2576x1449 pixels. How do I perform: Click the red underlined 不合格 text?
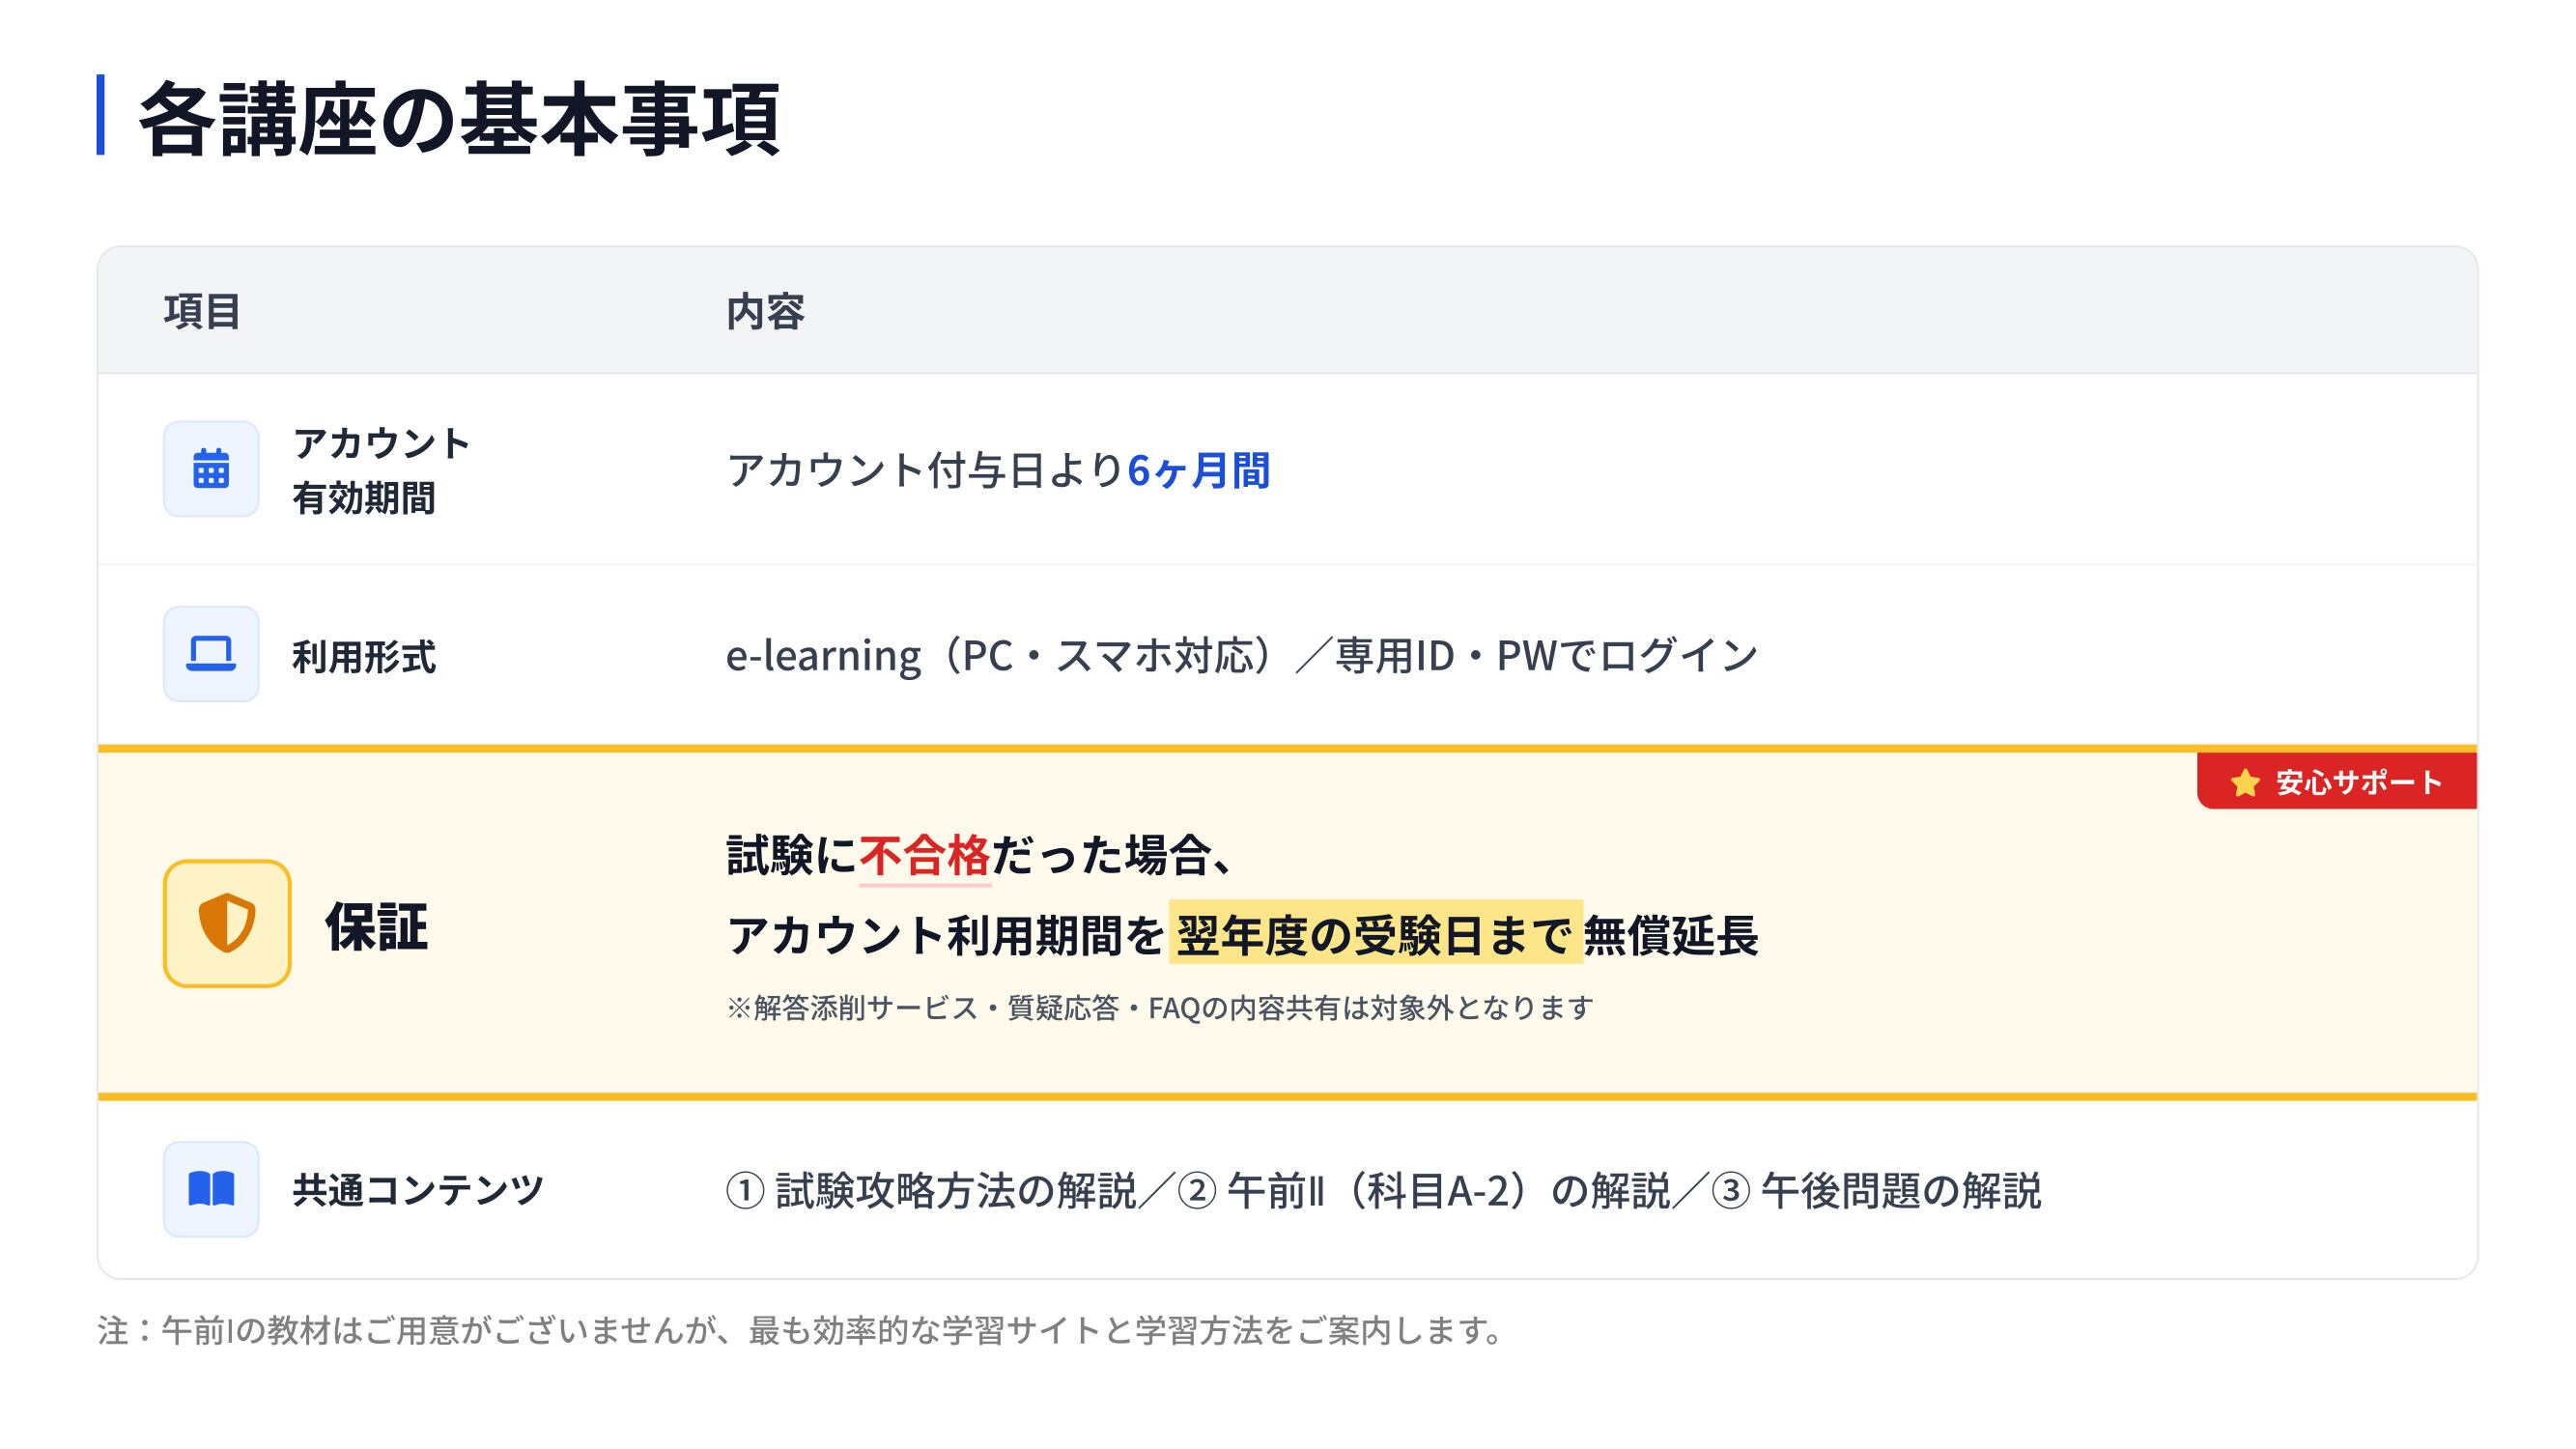point(924,856)
